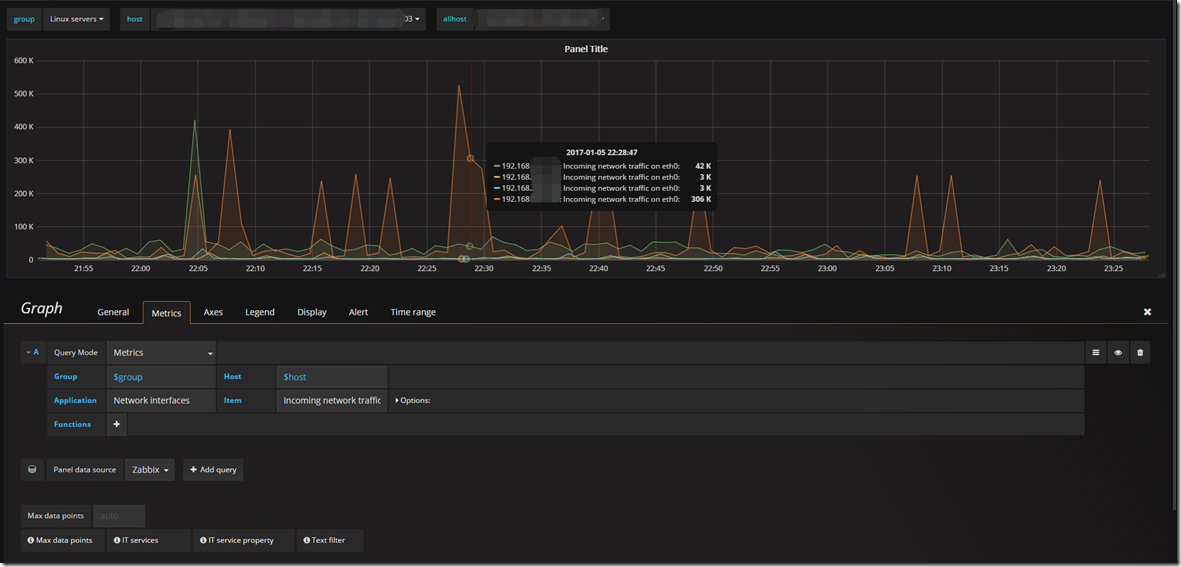Click the data source database icon
This screenshot has height=567, width=1181.
[32, 469]
